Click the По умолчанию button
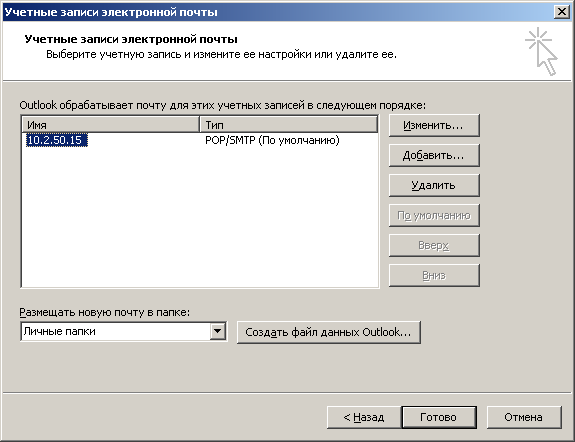 coord(434,215)
